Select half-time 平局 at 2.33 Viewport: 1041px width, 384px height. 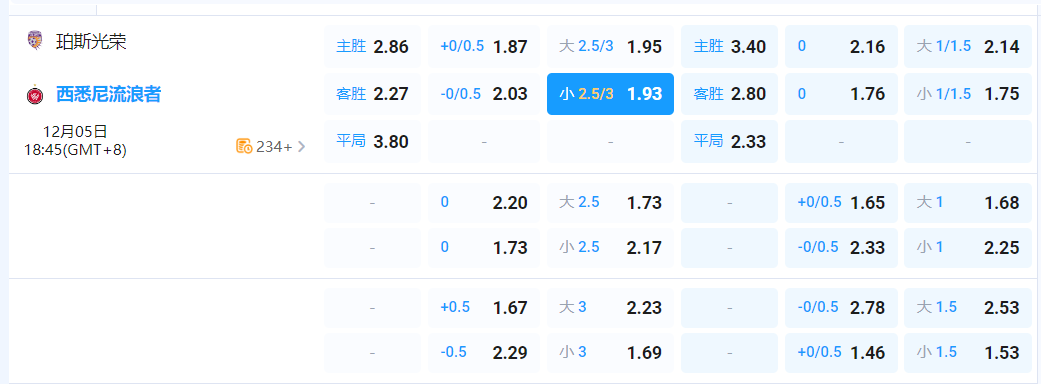[730, 142]
